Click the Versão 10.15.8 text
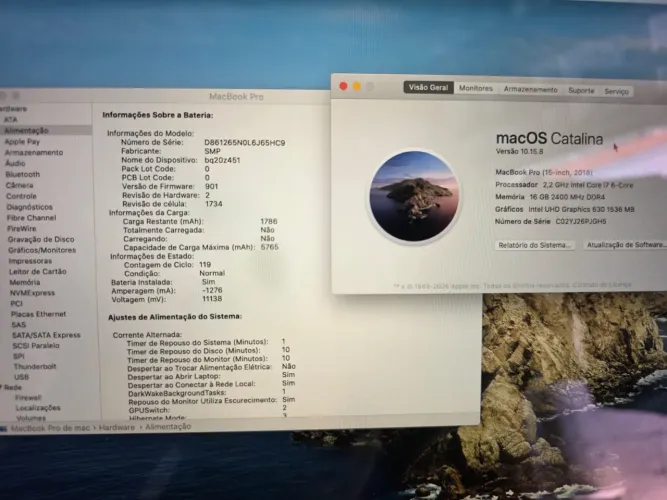Viewport: 667px width, 500px height. click(519, 151)
